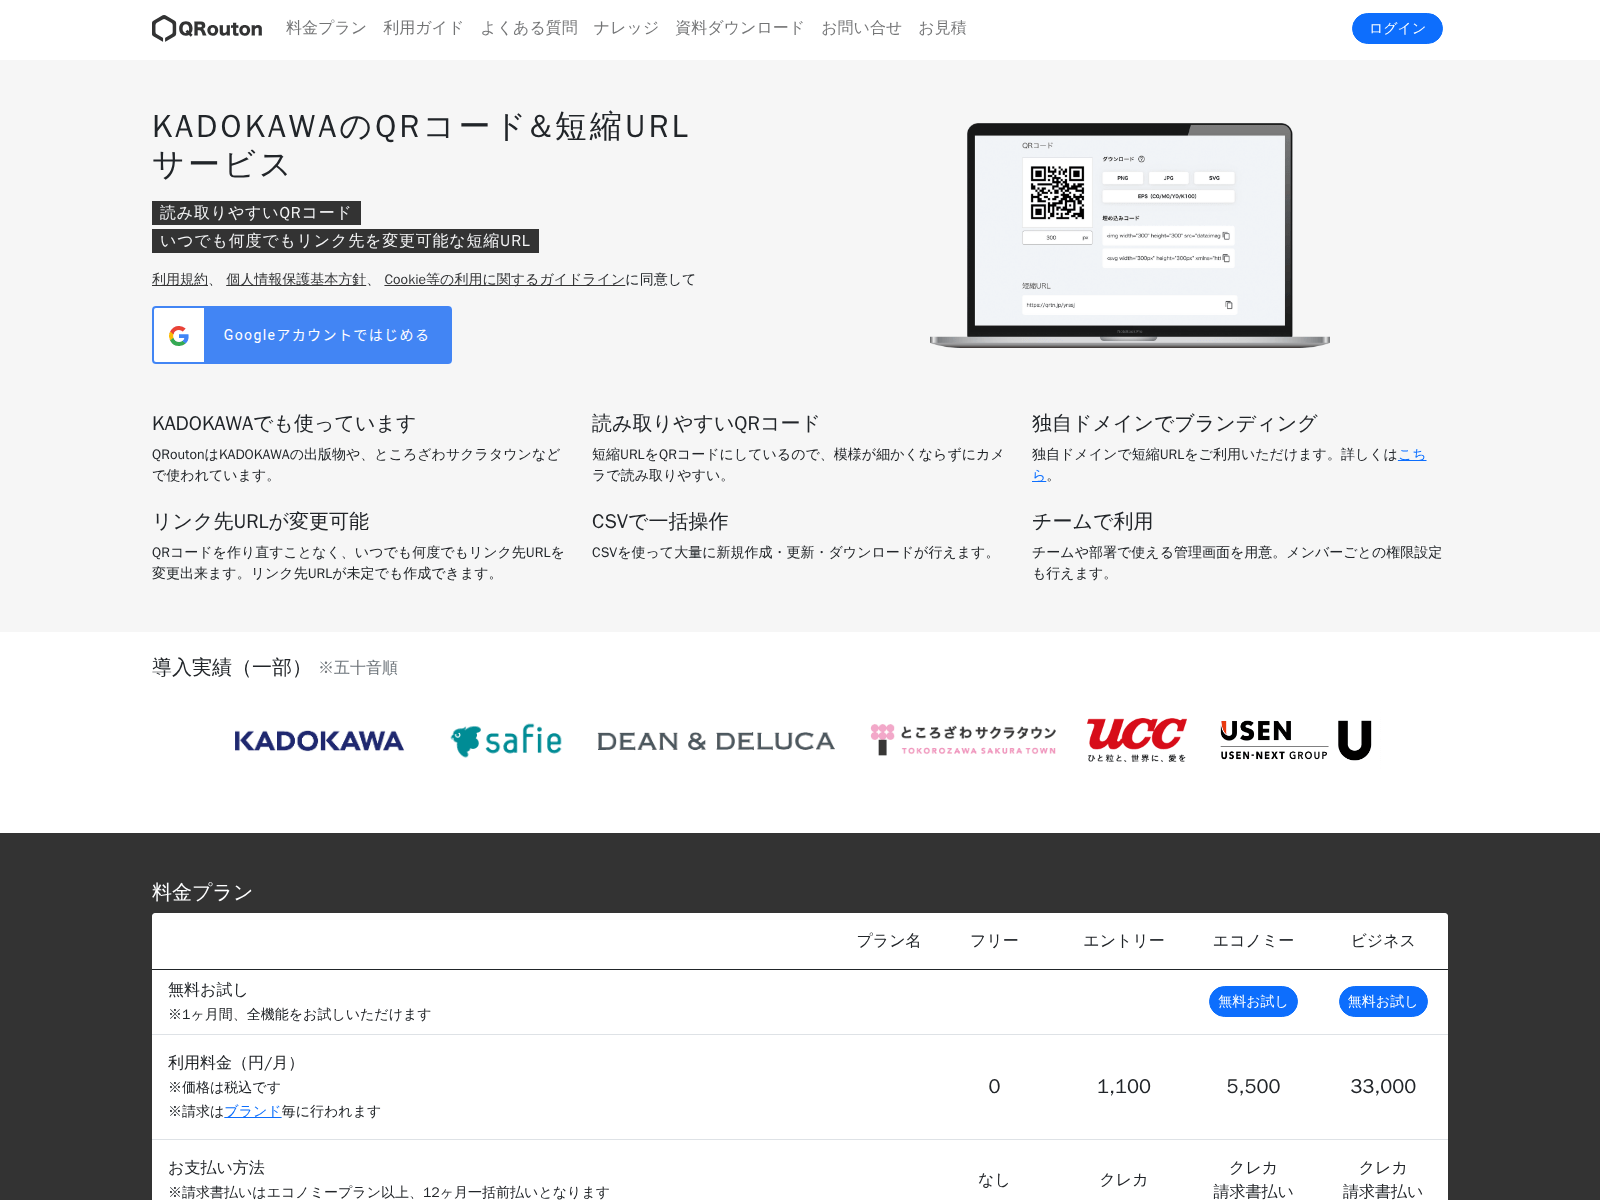Open the Cookie等の利用に関するガイドライン link
This screenshot has height=1200, width=1600.
[x=505, y=279]
